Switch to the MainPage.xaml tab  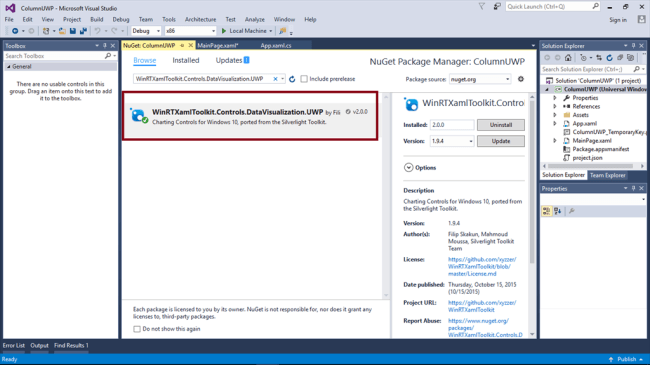click(218, 46)
